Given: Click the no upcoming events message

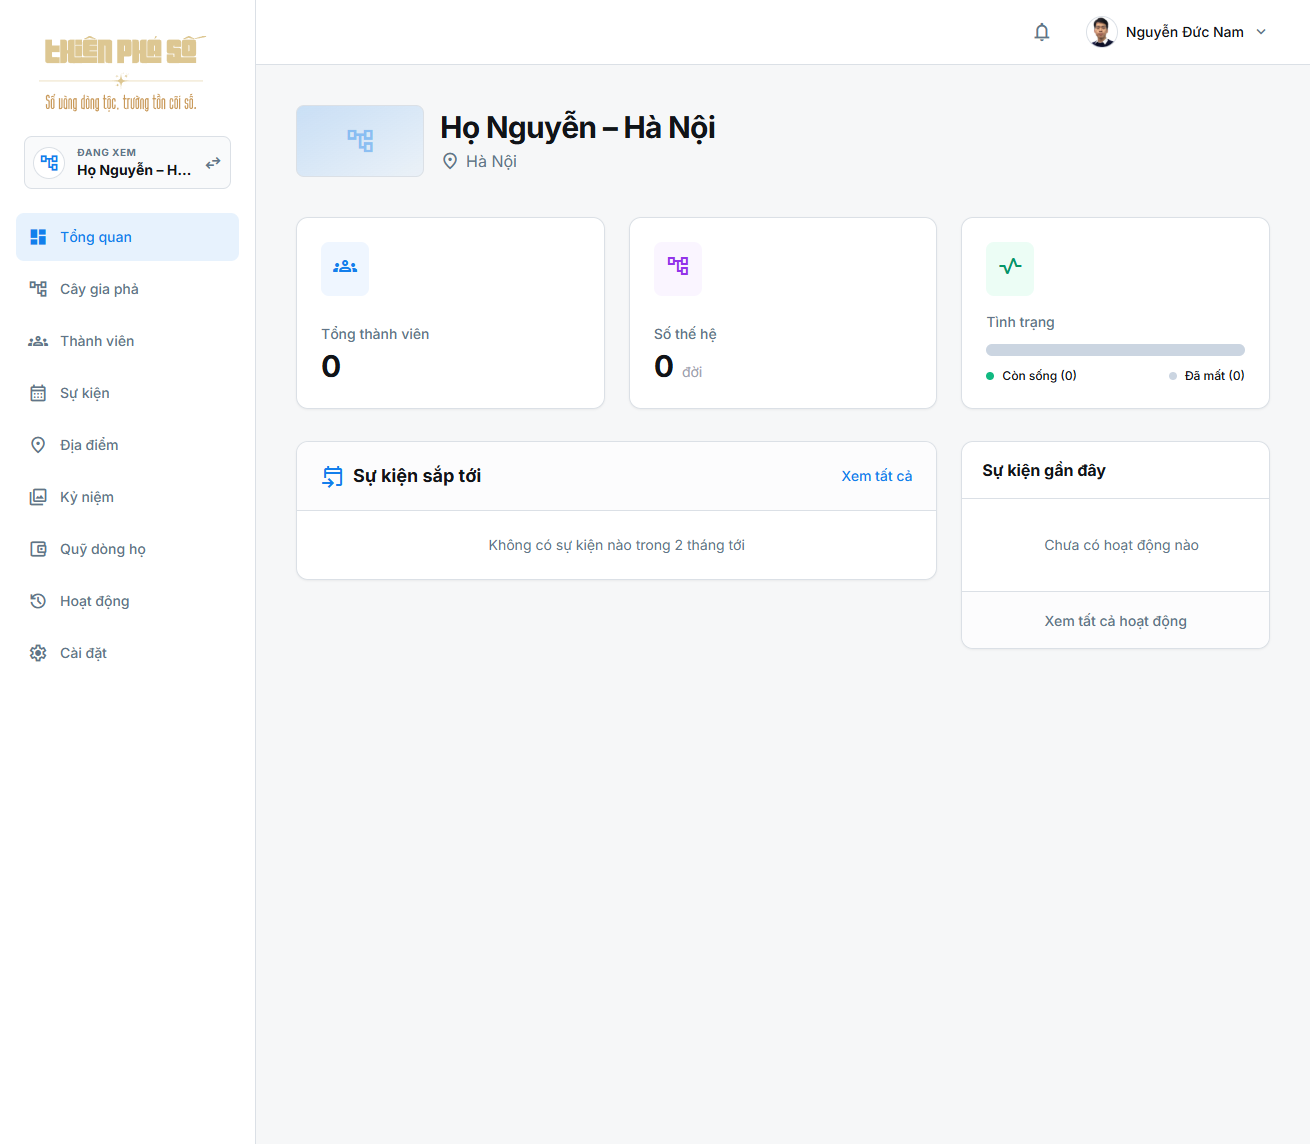Looking at the screenshot, I should point(616,545).
